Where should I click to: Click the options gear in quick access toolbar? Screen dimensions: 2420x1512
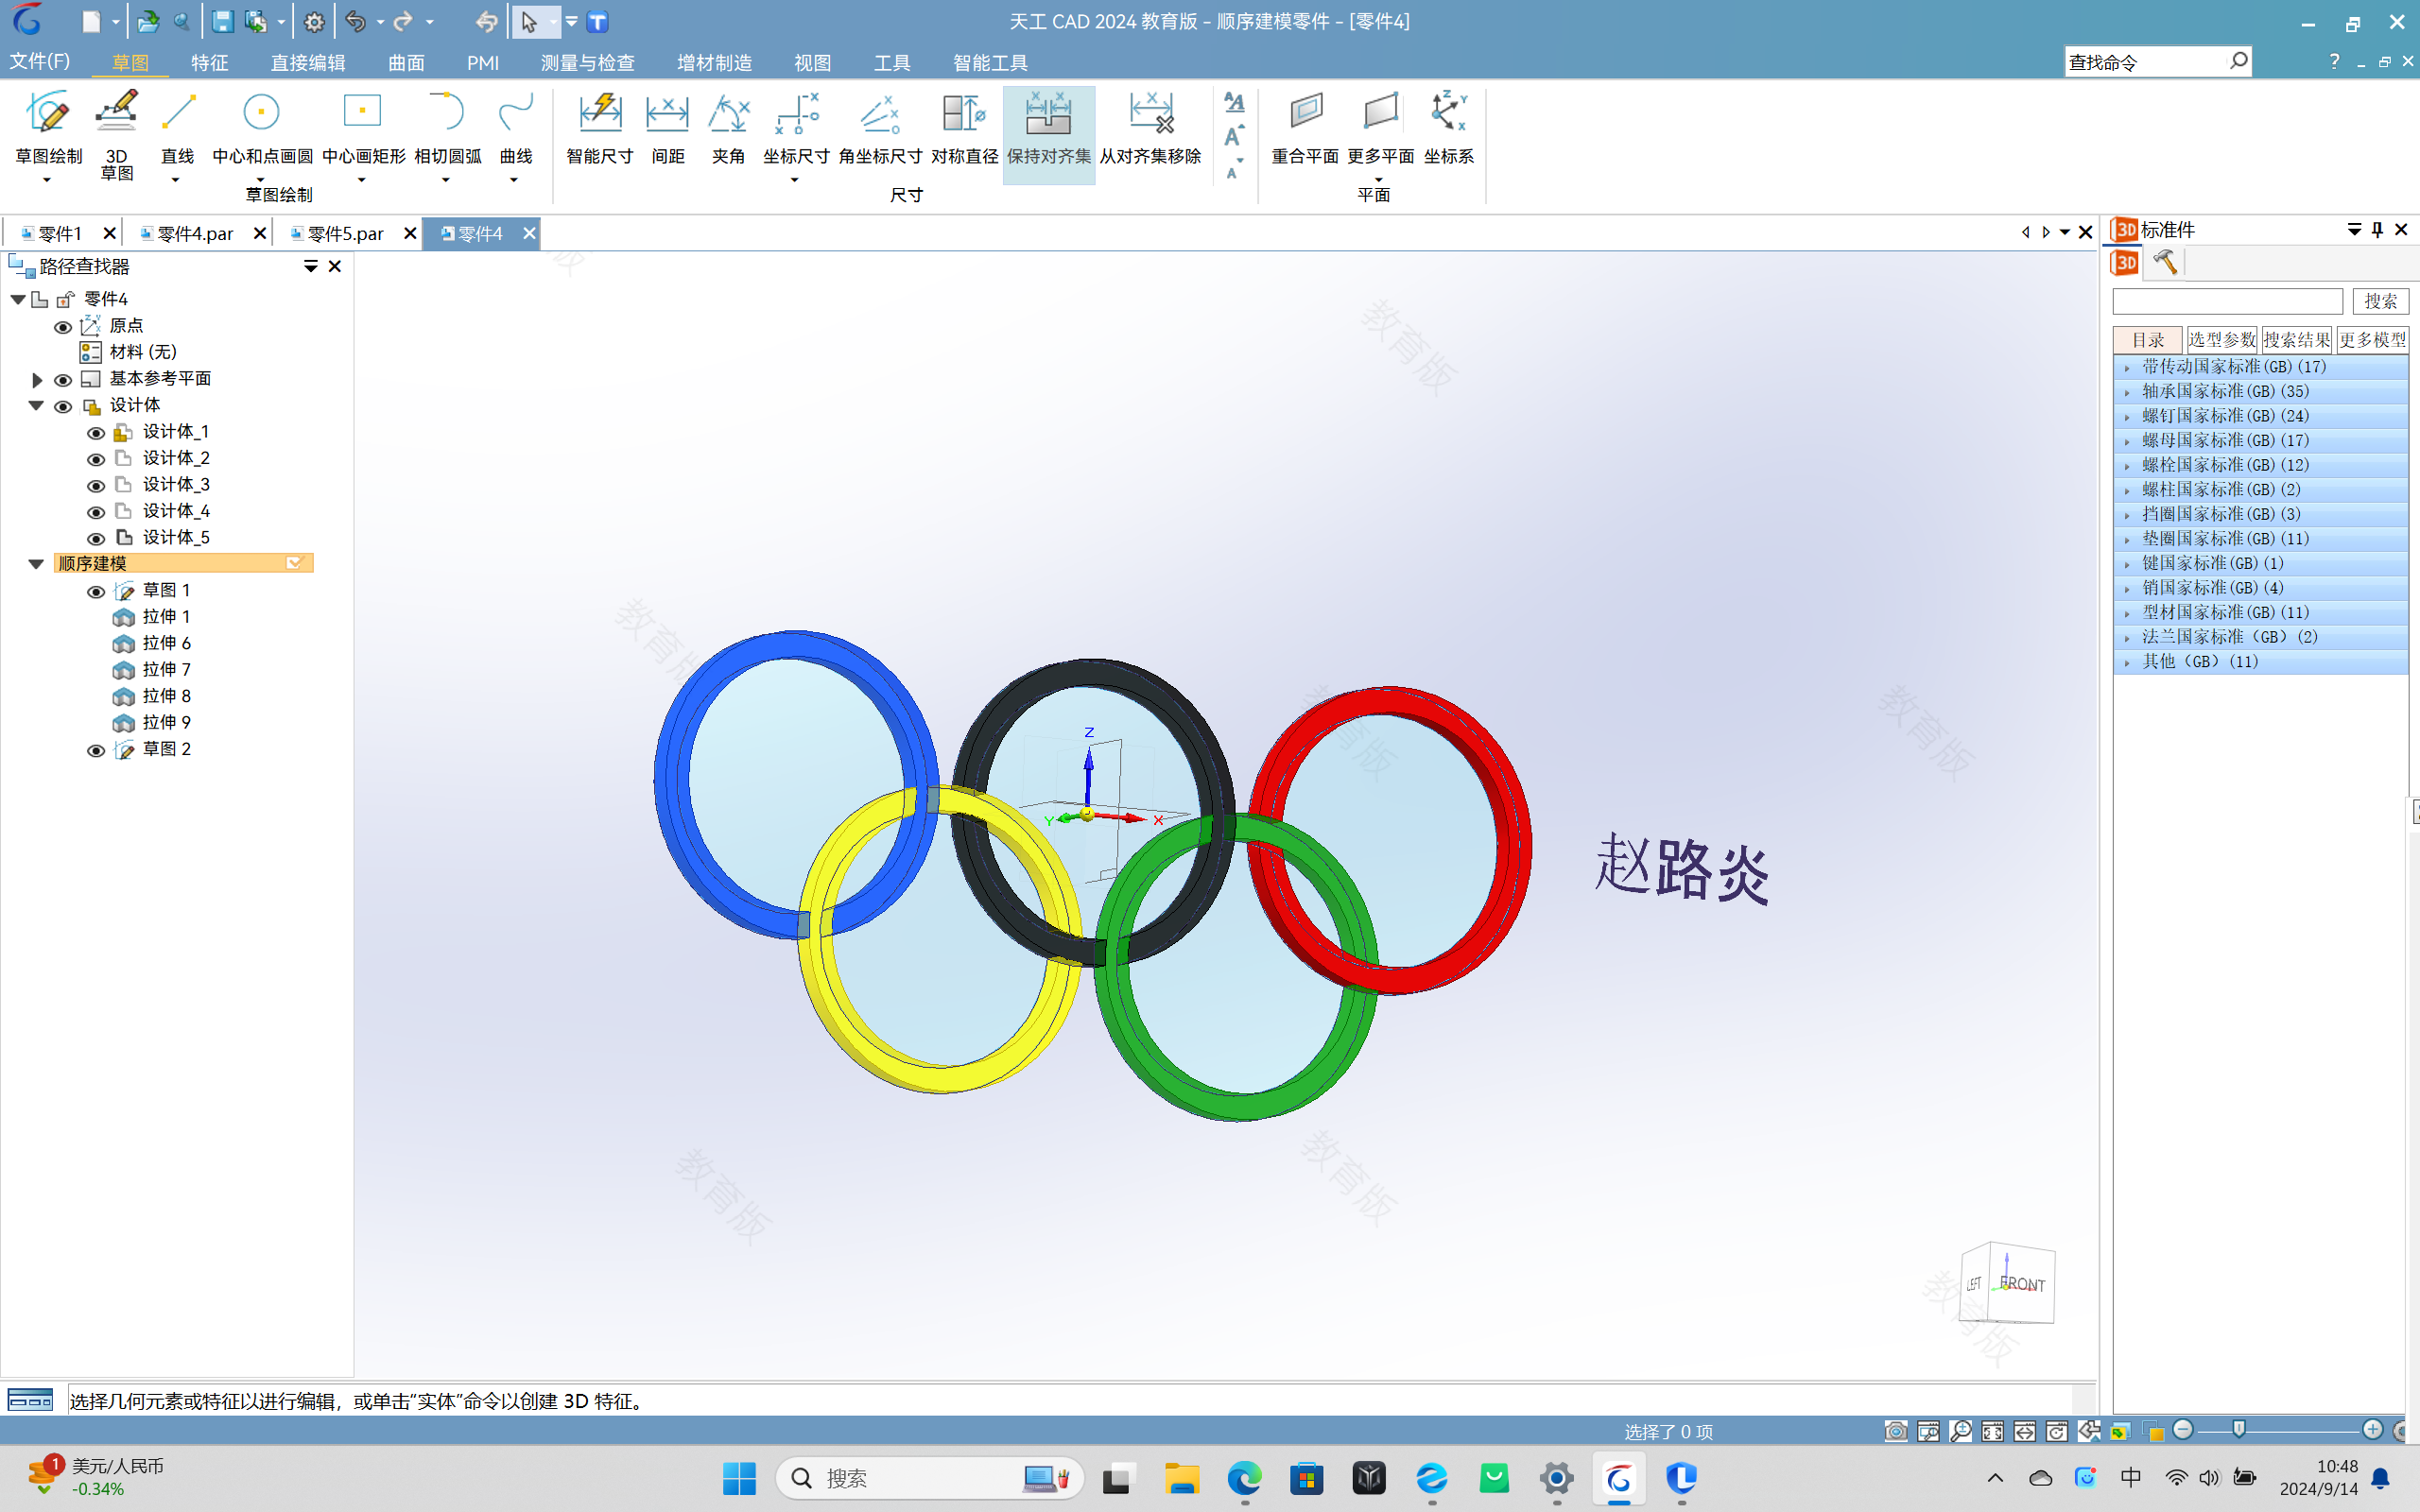tap(314, 21)
